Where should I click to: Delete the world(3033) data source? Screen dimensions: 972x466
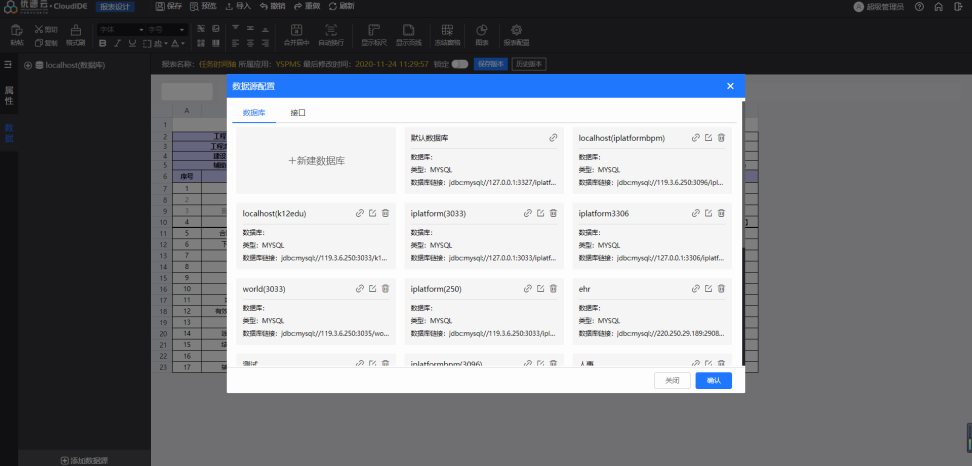385,289
